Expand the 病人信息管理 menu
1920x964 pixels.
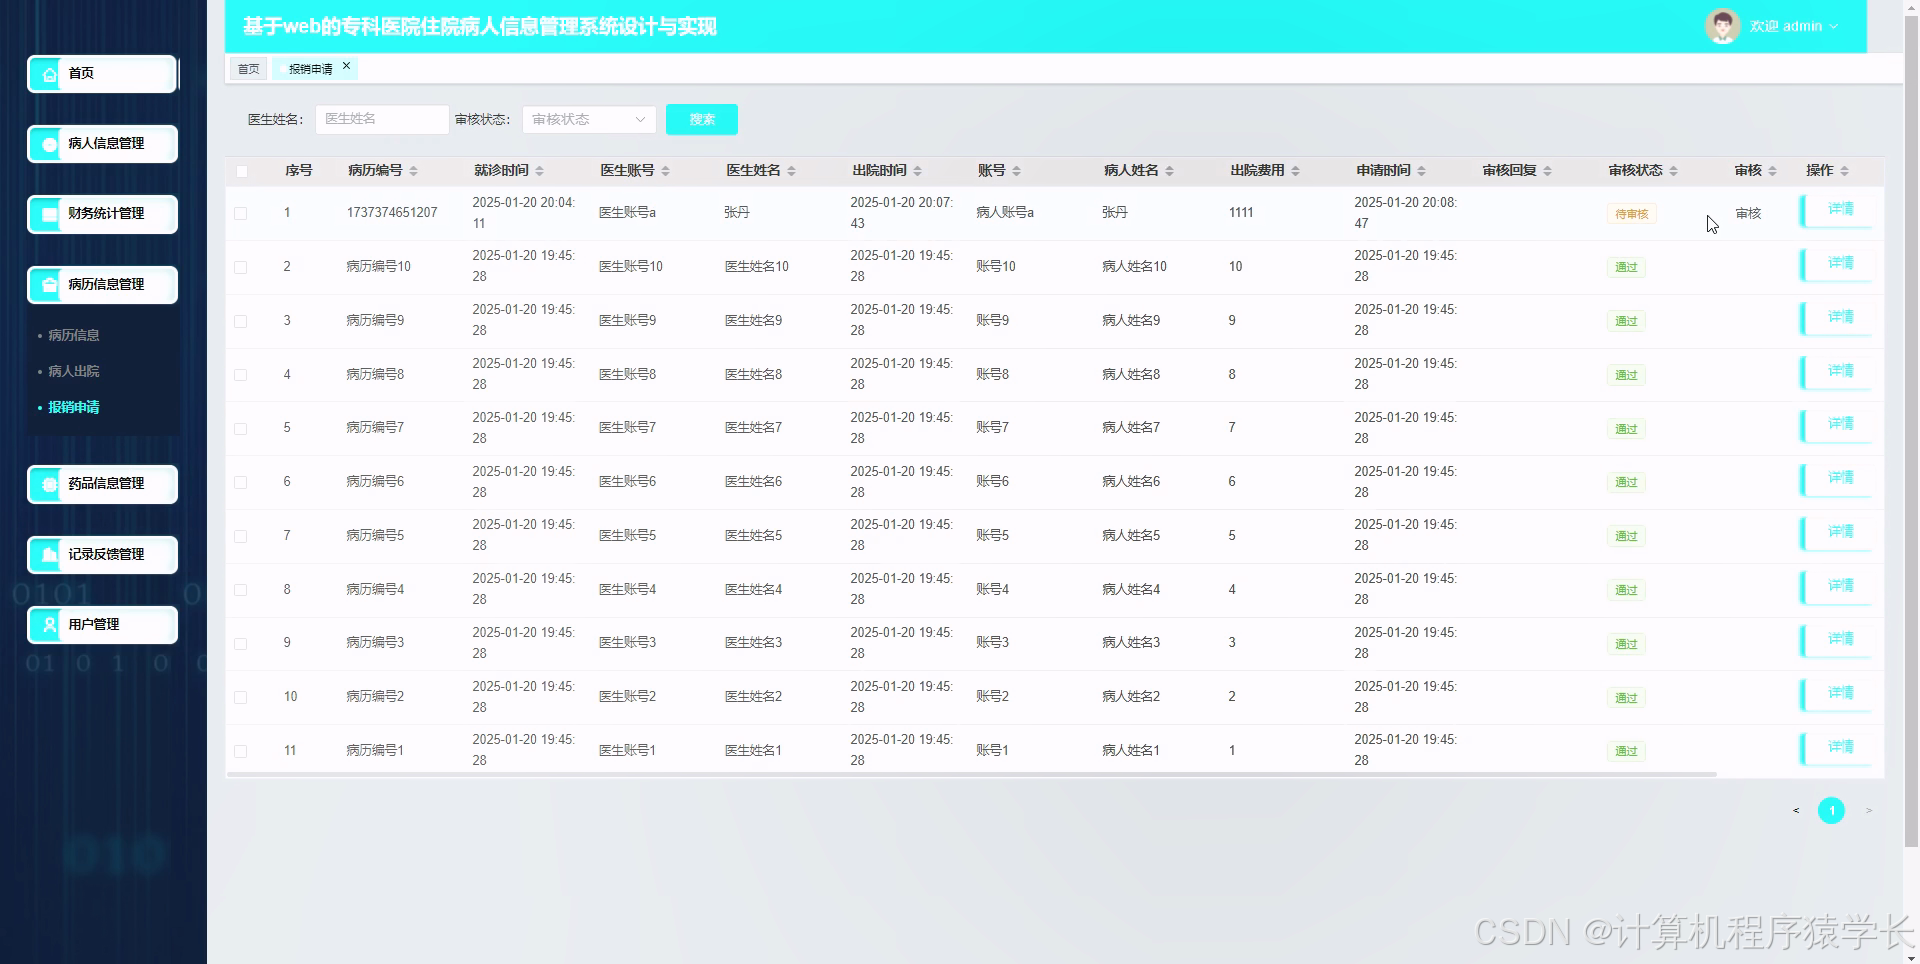(x=102, y=144)
